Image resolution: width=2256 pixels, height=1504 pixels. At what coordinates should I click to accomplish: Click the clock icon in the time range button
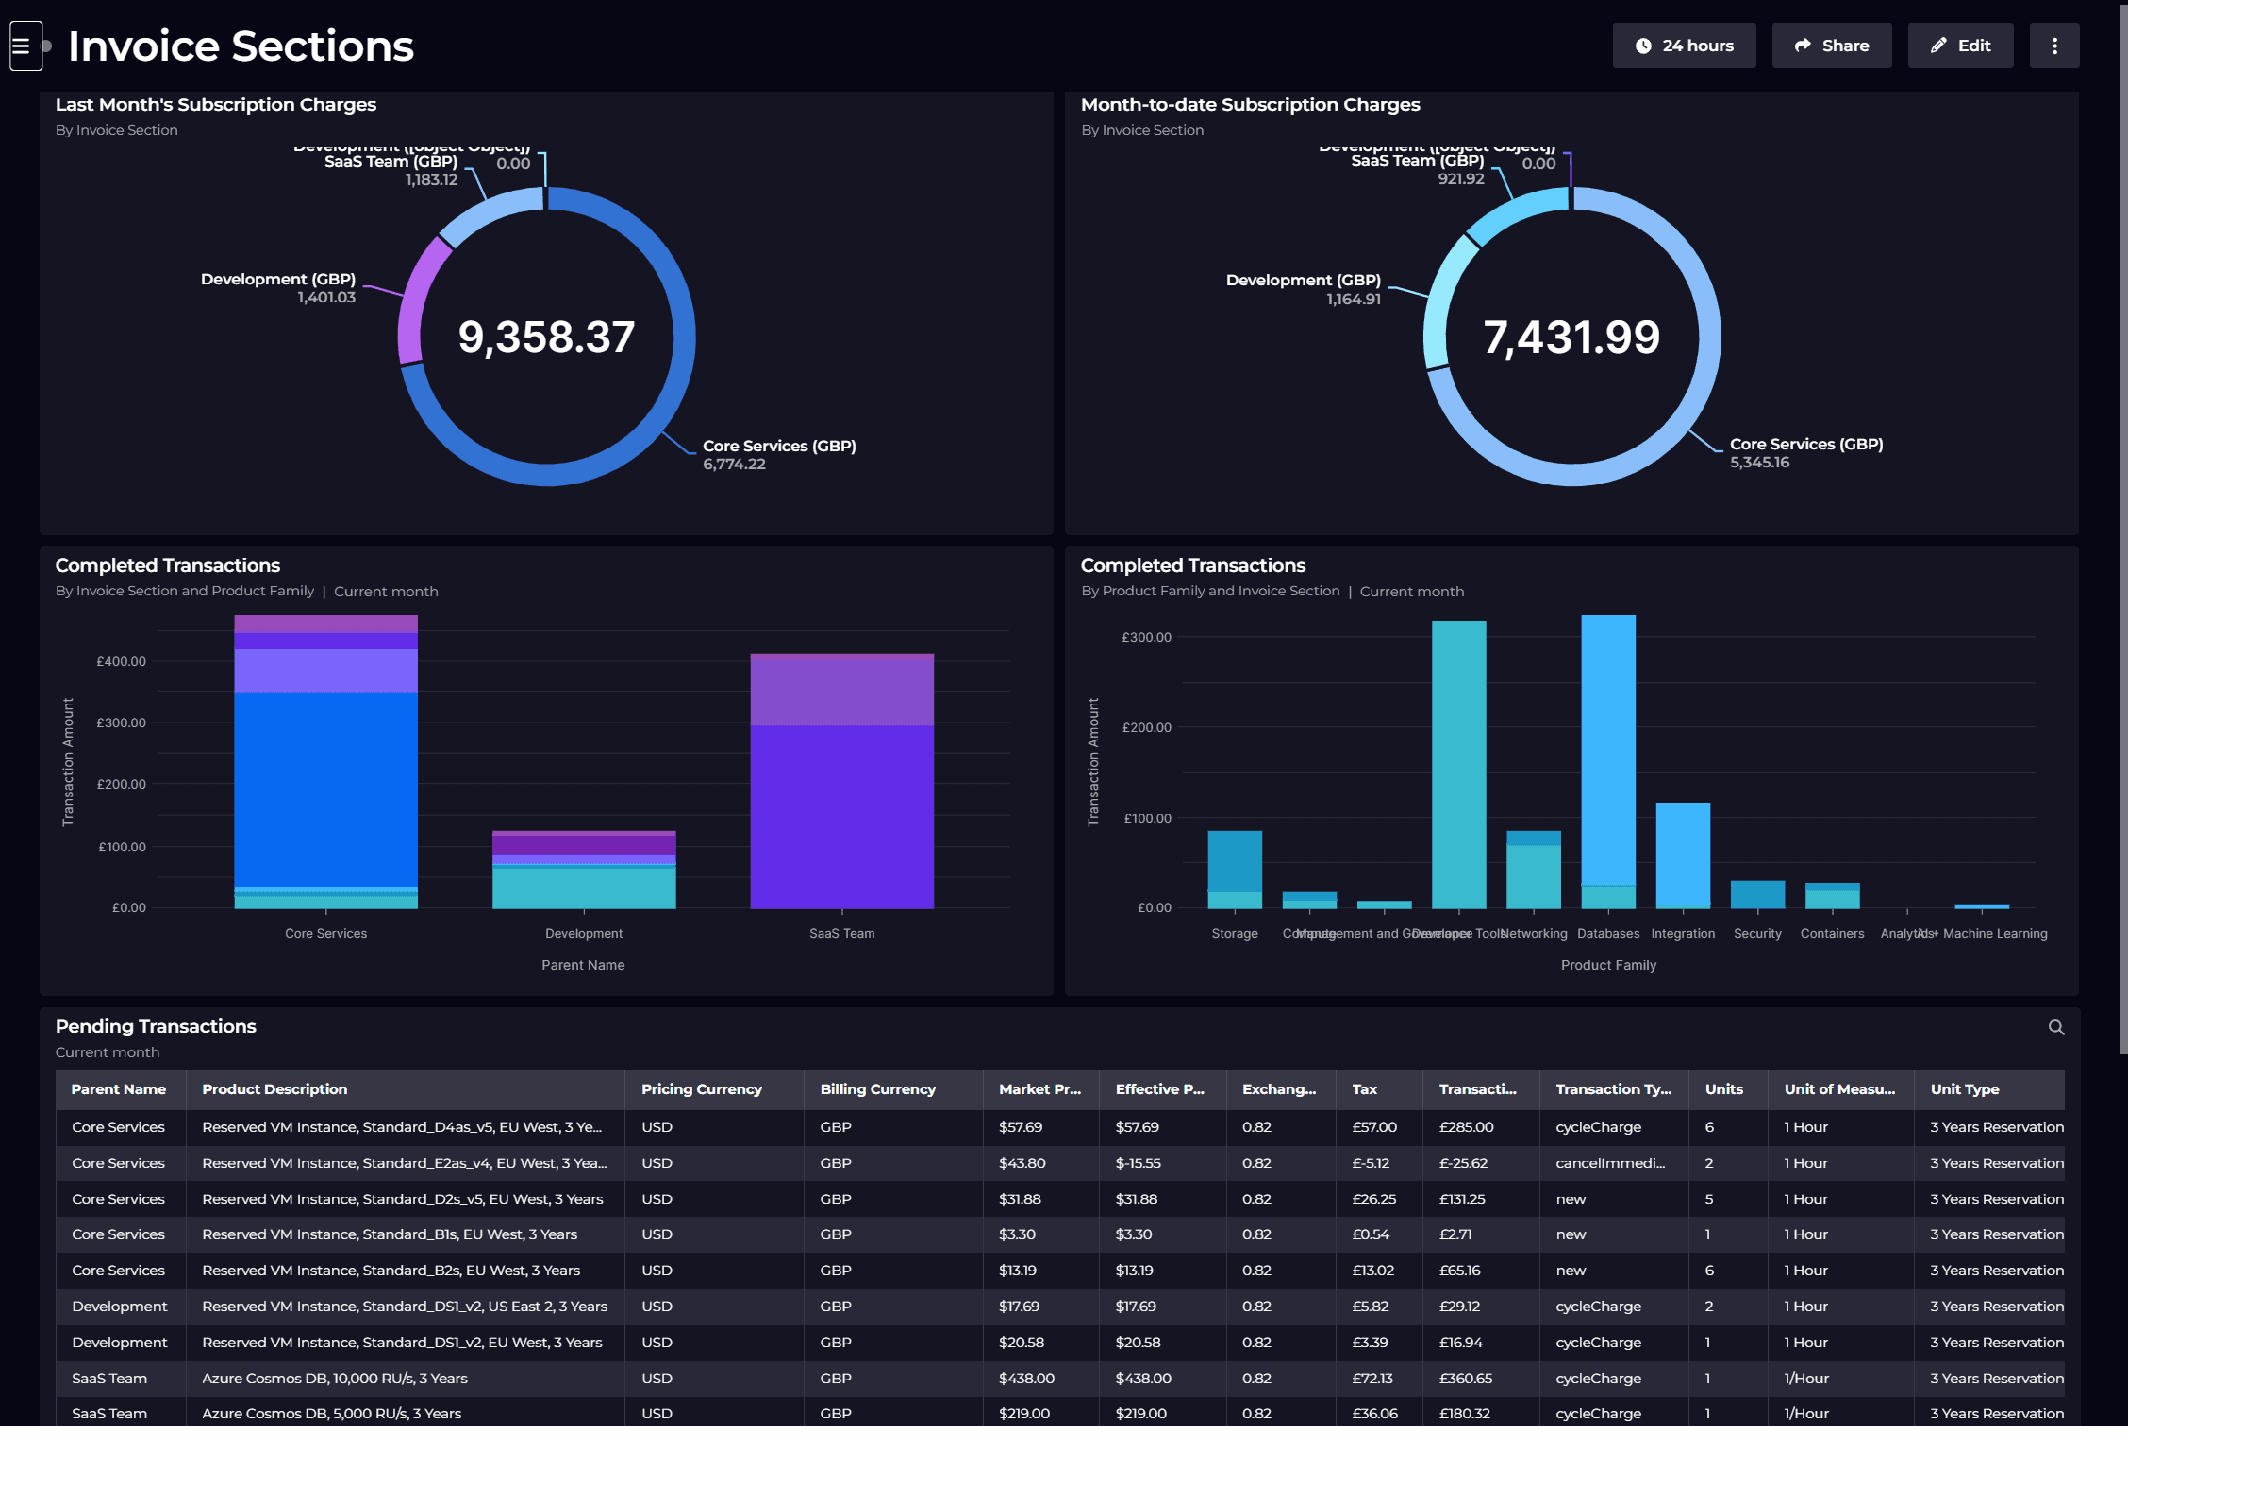[x=1643, y=45]
